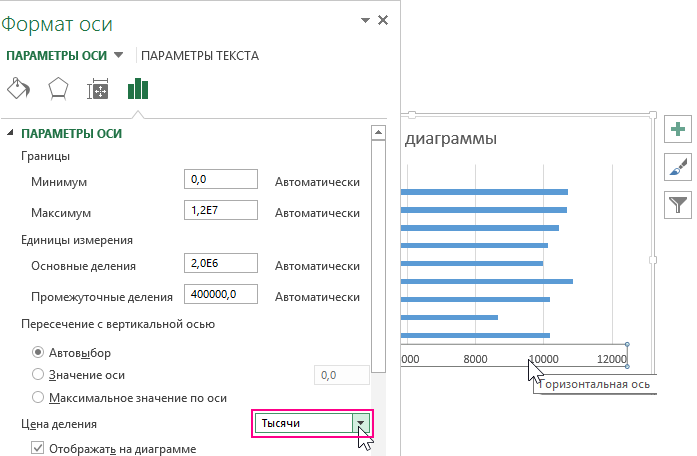697x456 pixels.
Task: Open the ПАРАМЕТРЫ ОСИ tab menu
Action: pos(119,56)
